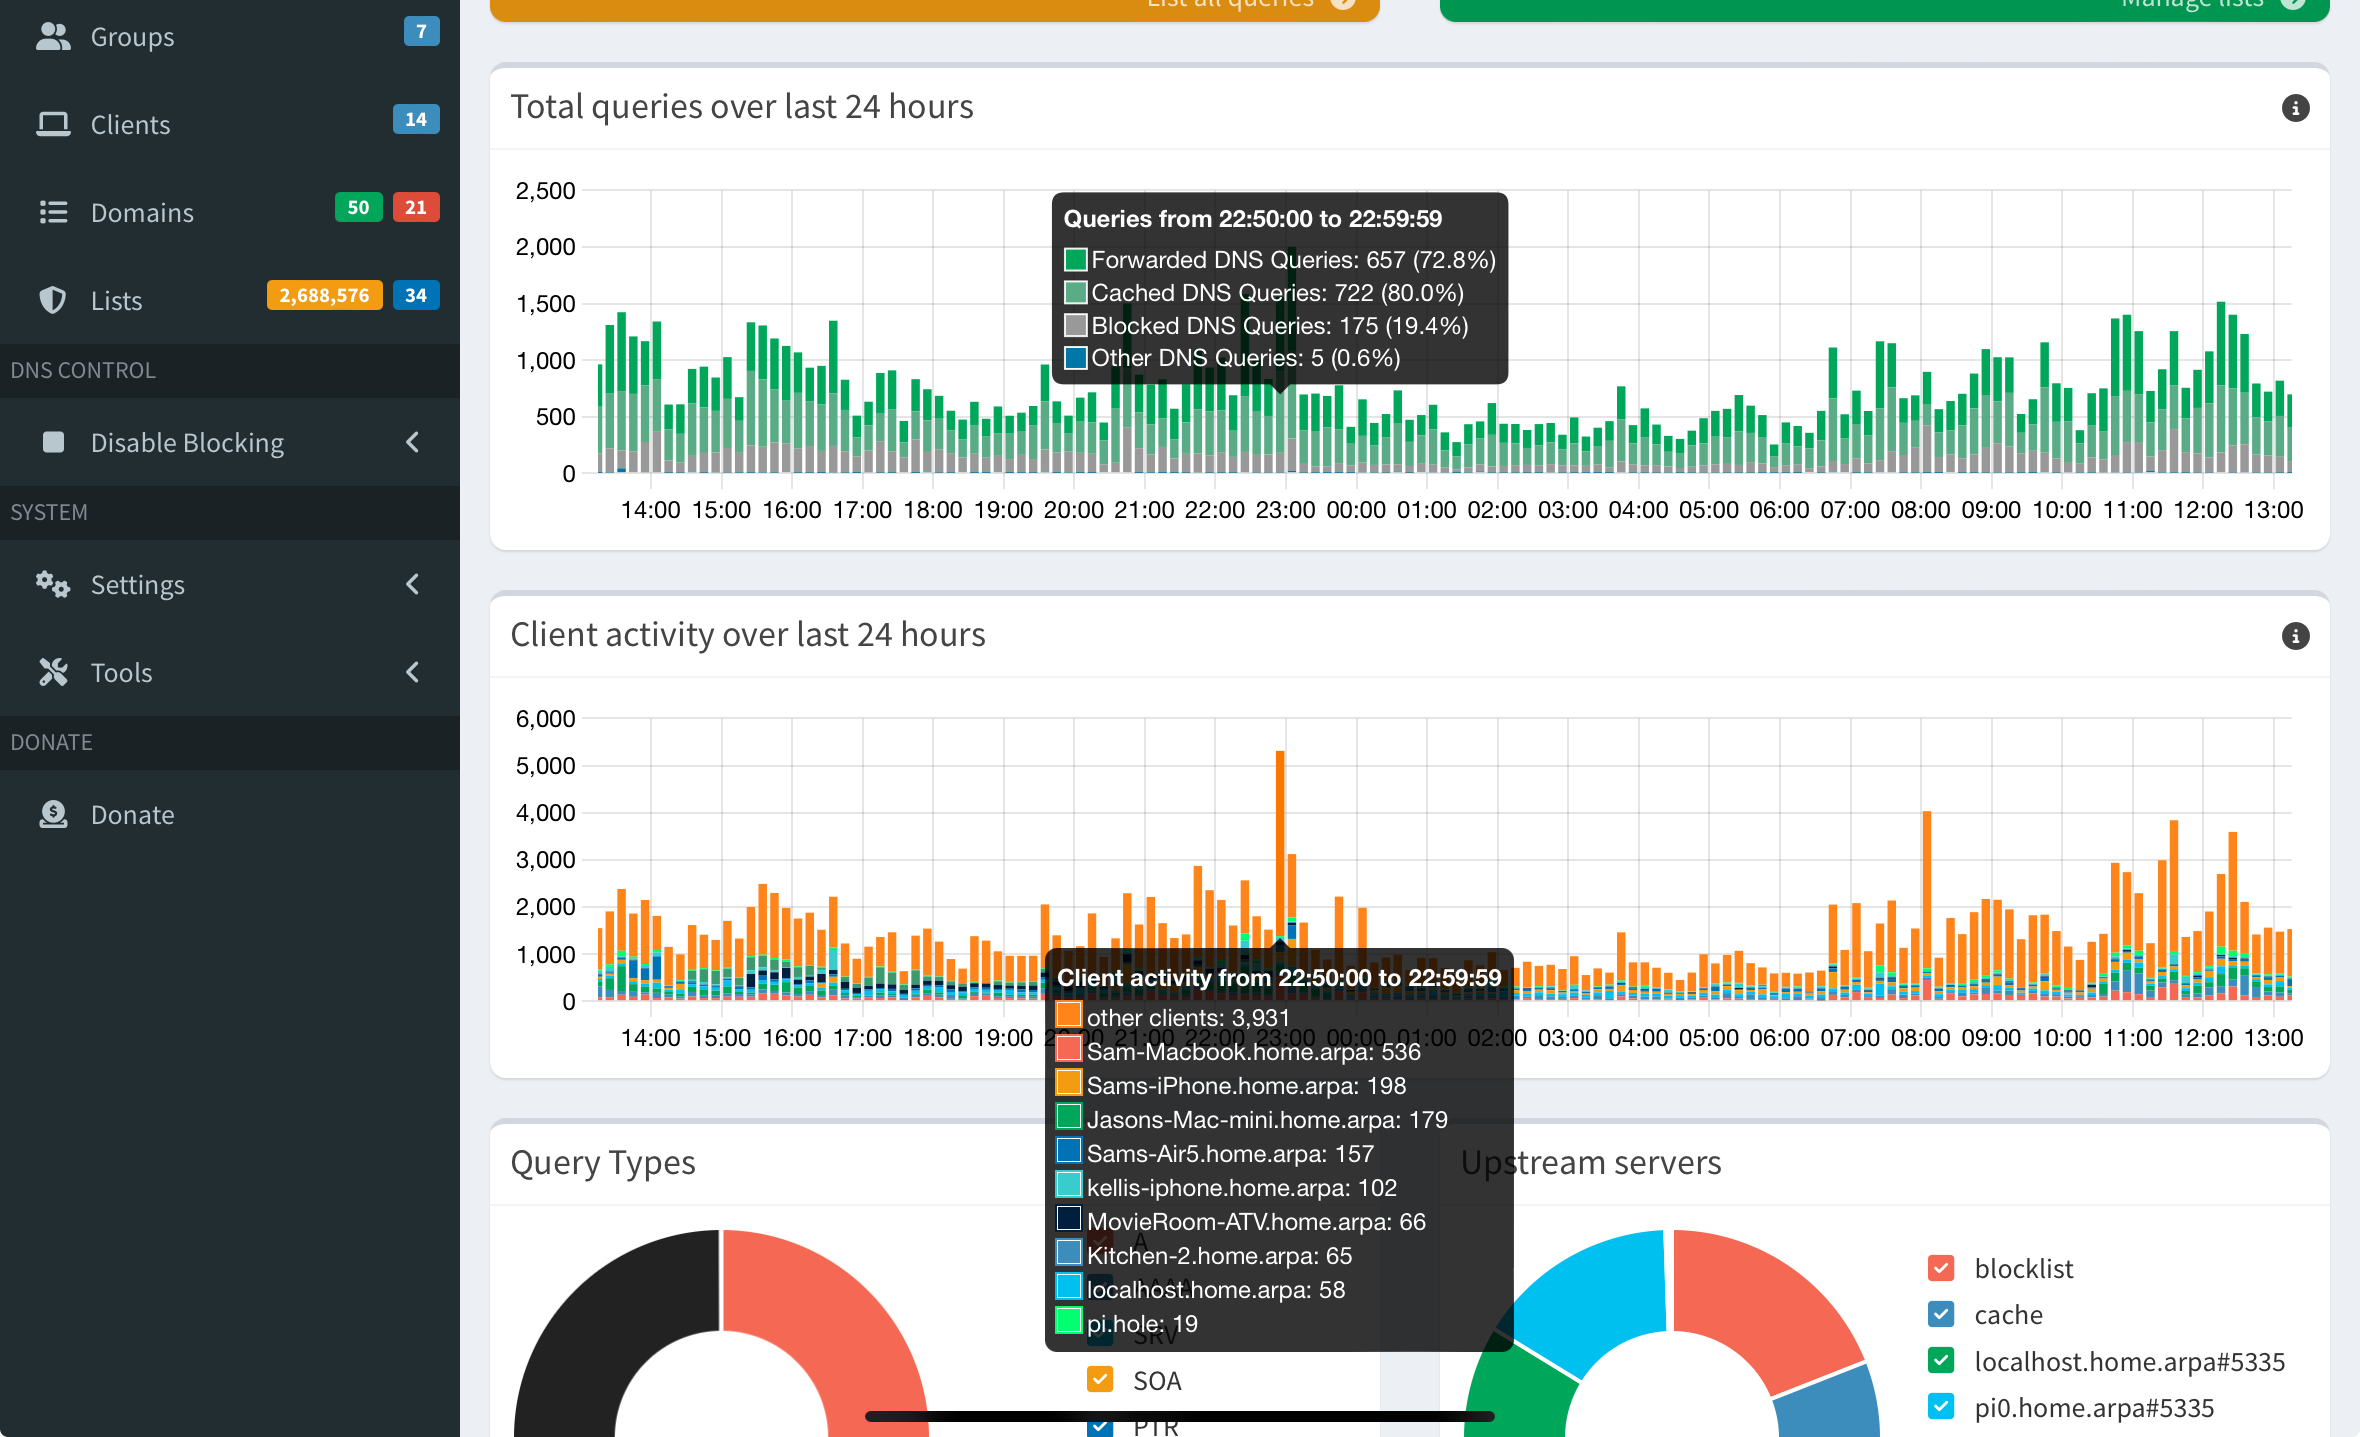Screen dimensions: 2360x1437
Task: Toggle the cache checkbox in Upstream servers legend
Action: click(1941, 1314)
